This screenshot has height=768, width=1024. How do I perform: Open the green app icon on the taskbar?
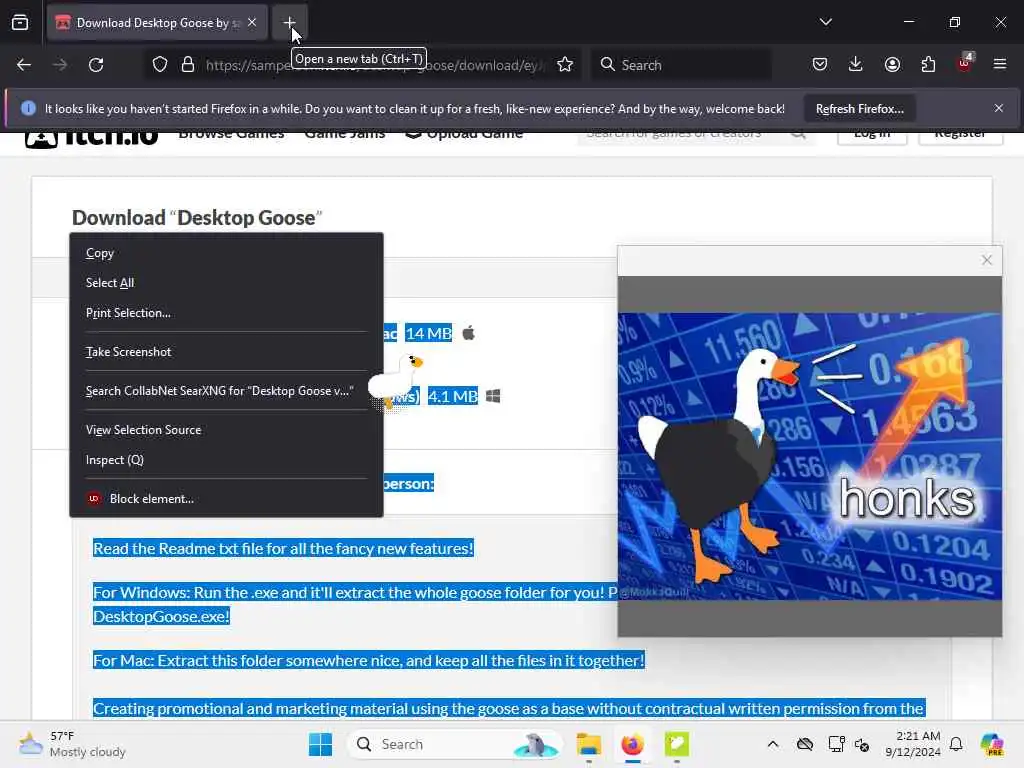(x=677, y=744)
